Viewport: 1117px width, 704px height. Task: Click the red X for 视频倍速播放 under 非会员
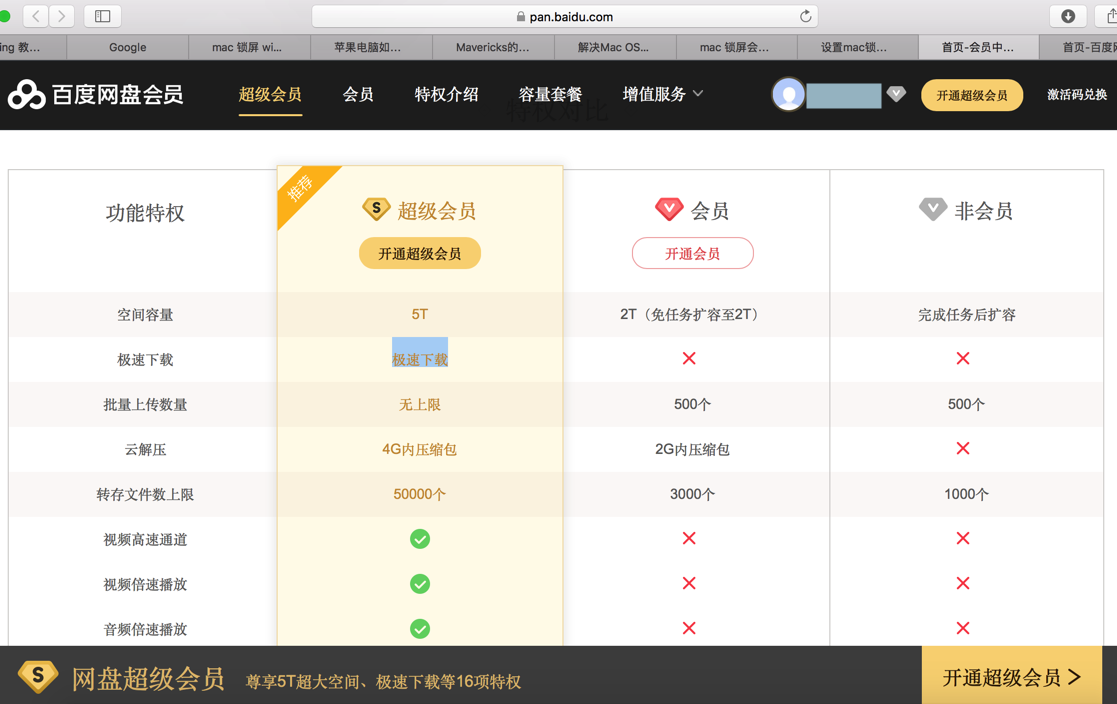[x=962, y=583]
